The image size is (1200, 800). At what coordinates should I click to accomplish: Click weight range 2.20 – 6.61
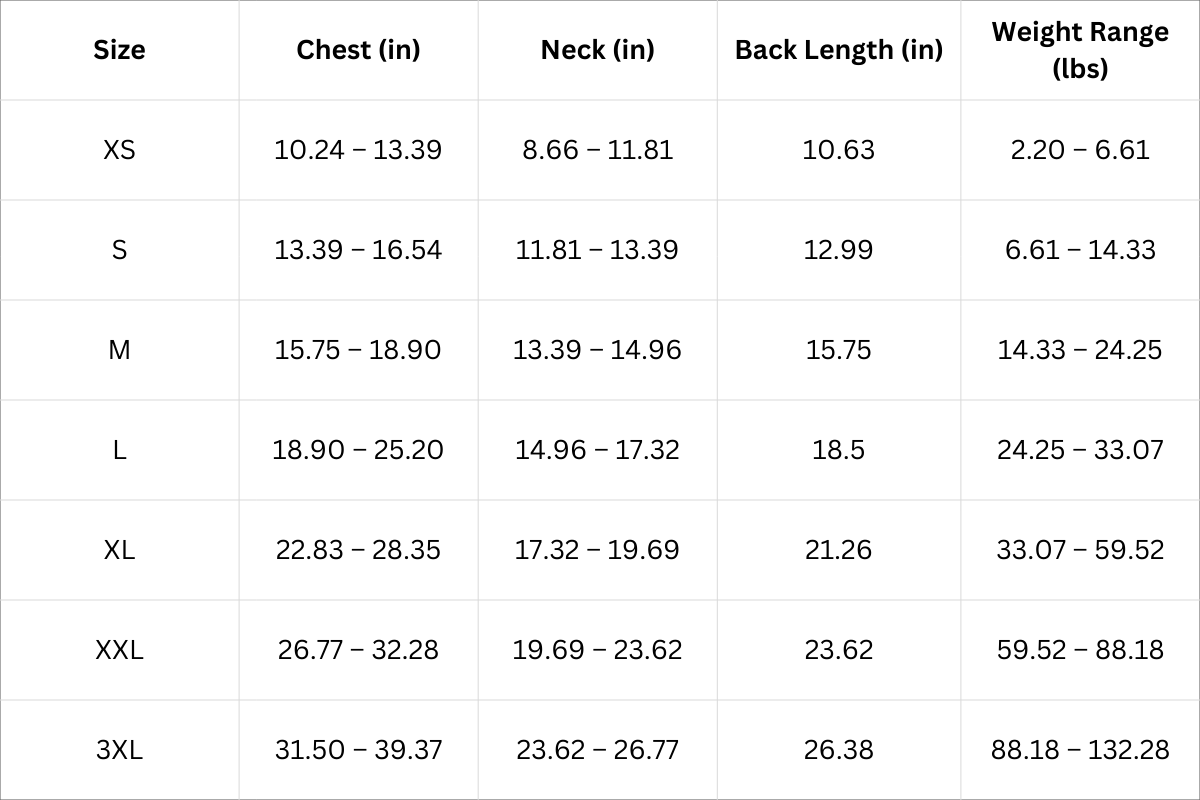click(x=1080, y=150)
